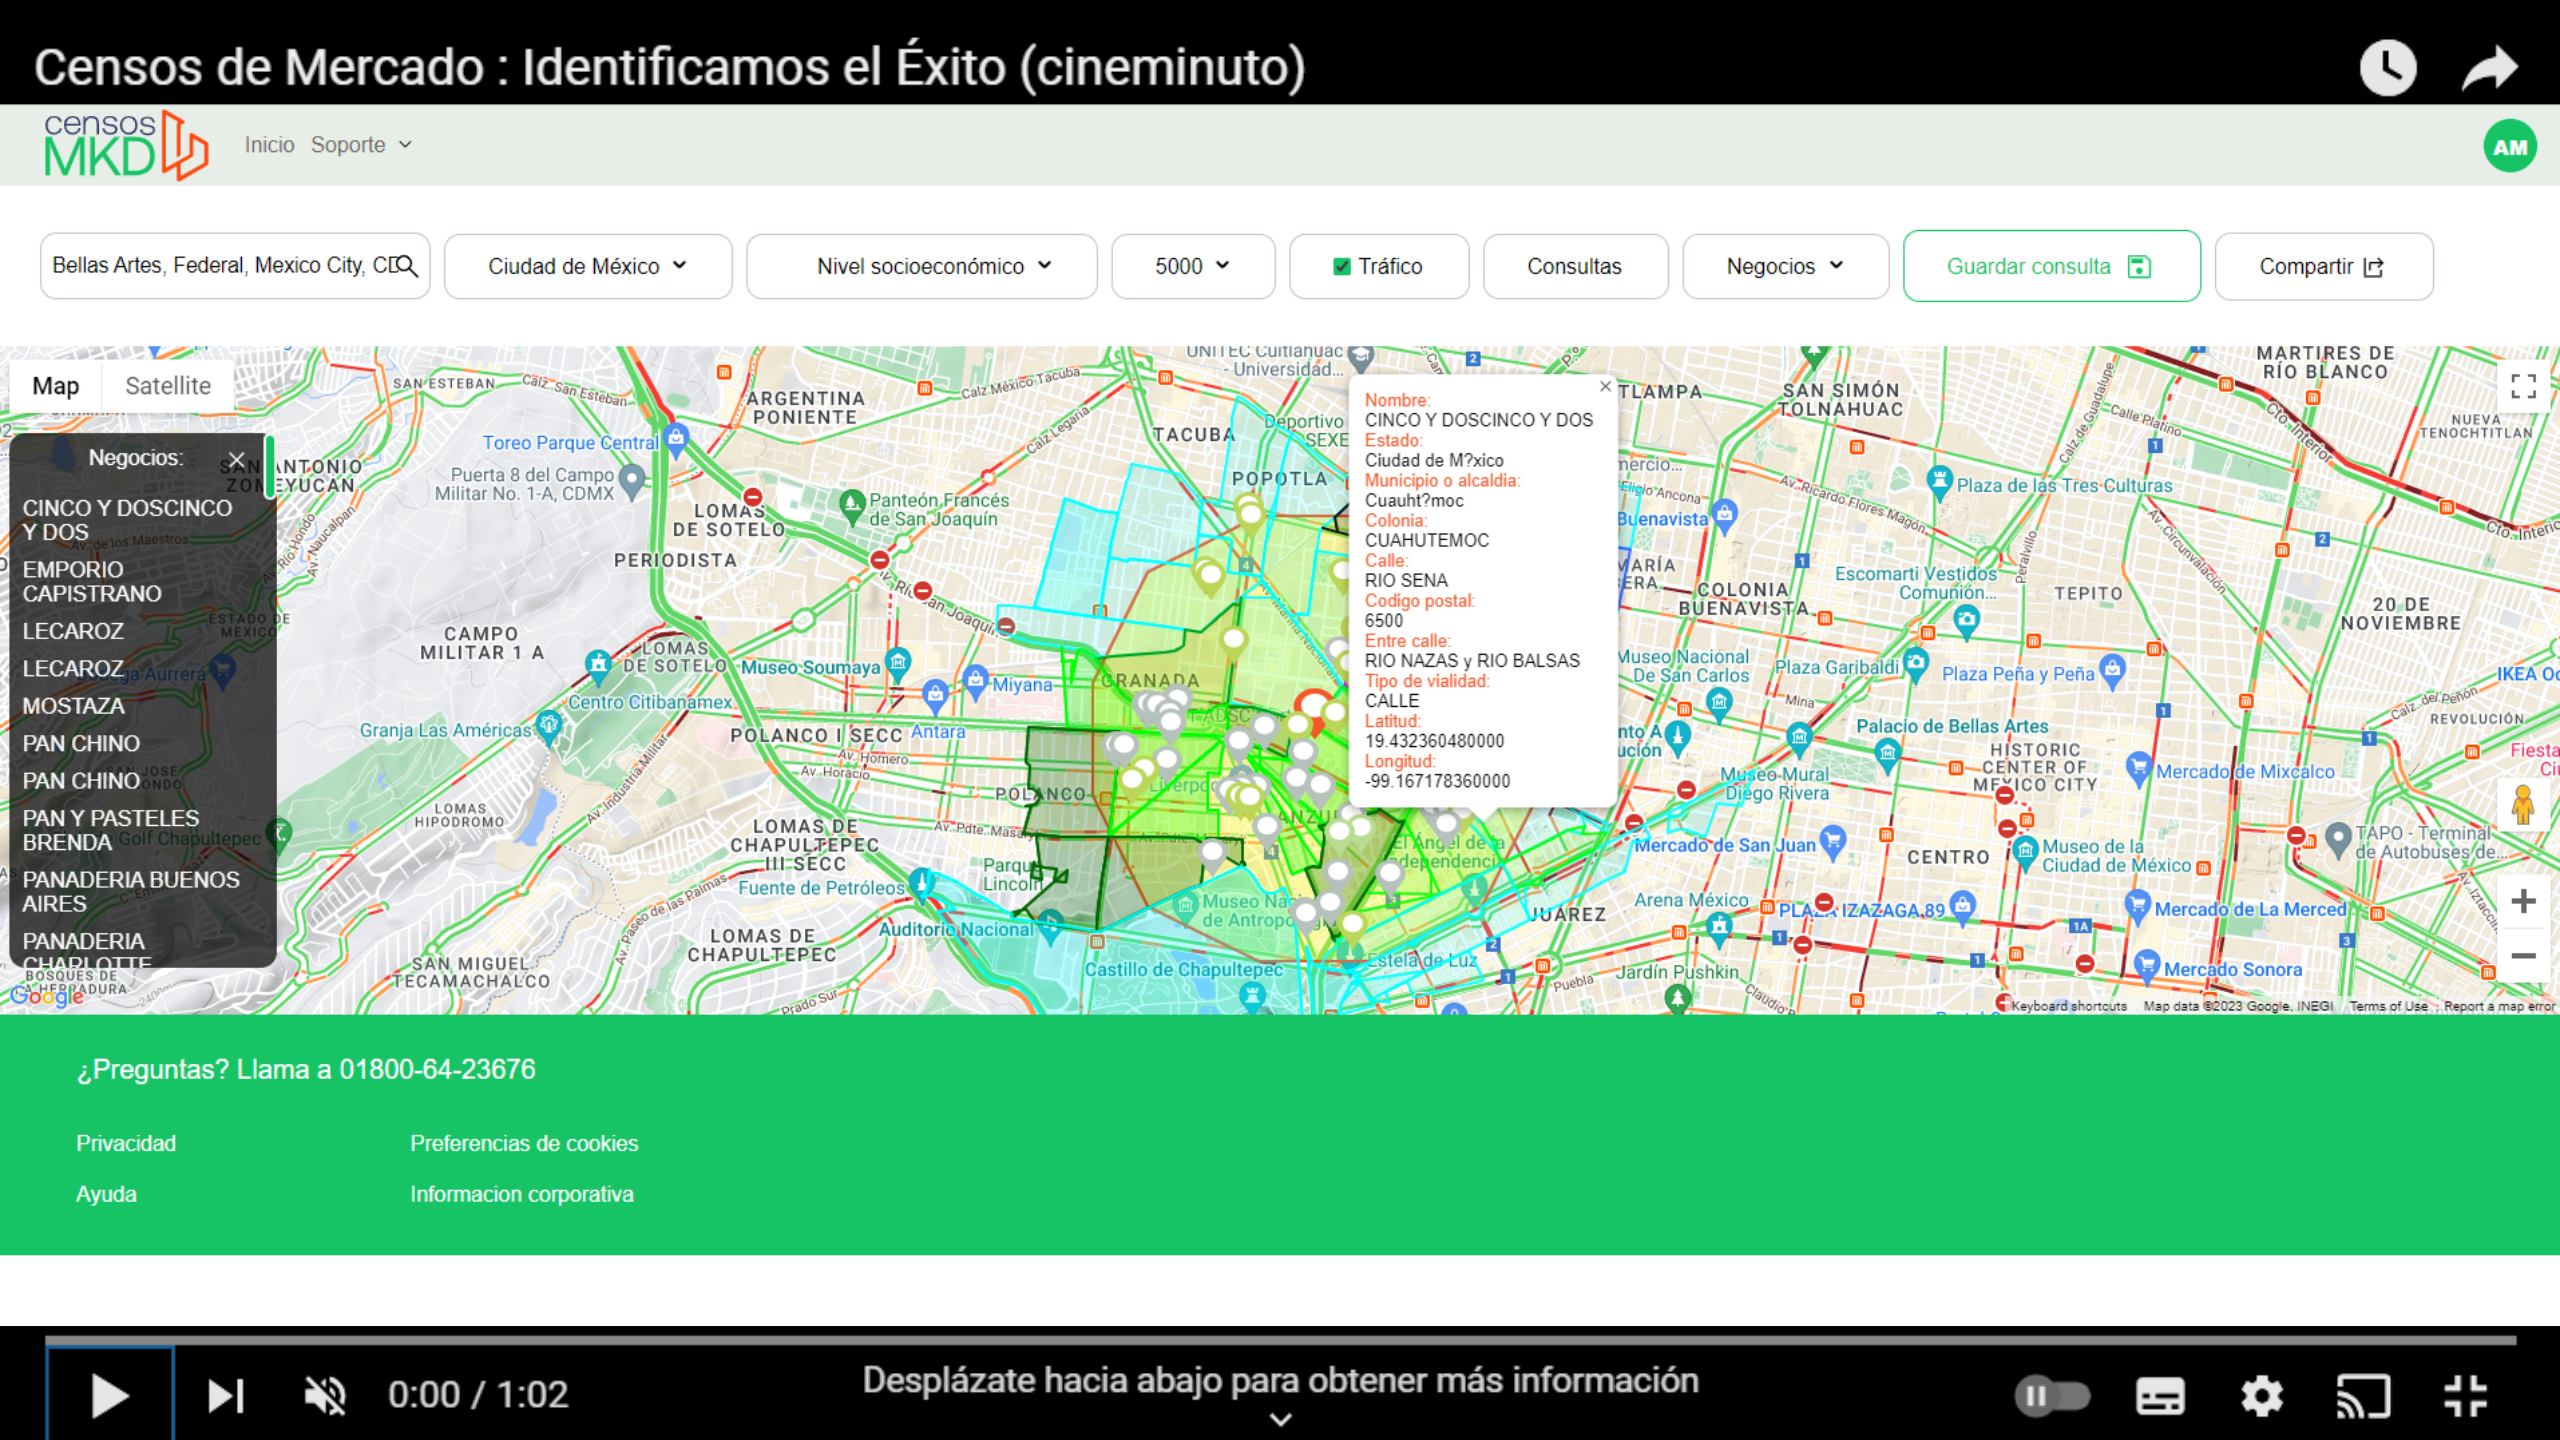Open Informacion corporativa link
The width and height of the screenshot is (2560, 1440).
[x=522, y=1194]
